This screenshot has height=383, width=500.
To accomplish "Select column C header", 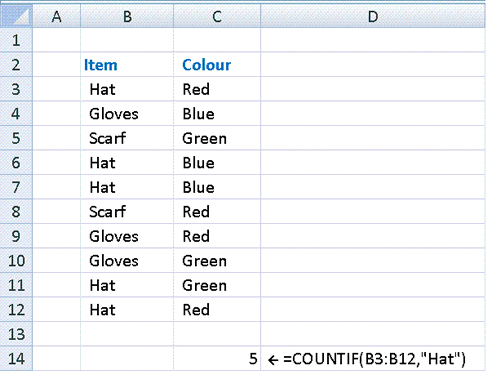I will tap(217, 16).
